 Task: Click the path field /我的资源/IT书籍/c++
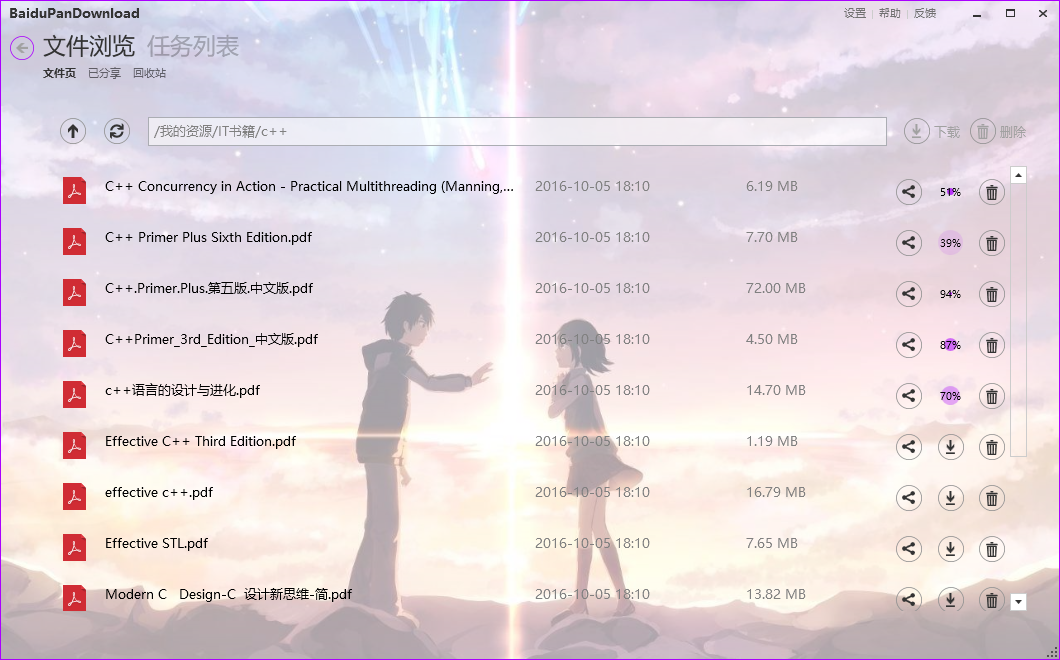[517, 131]
